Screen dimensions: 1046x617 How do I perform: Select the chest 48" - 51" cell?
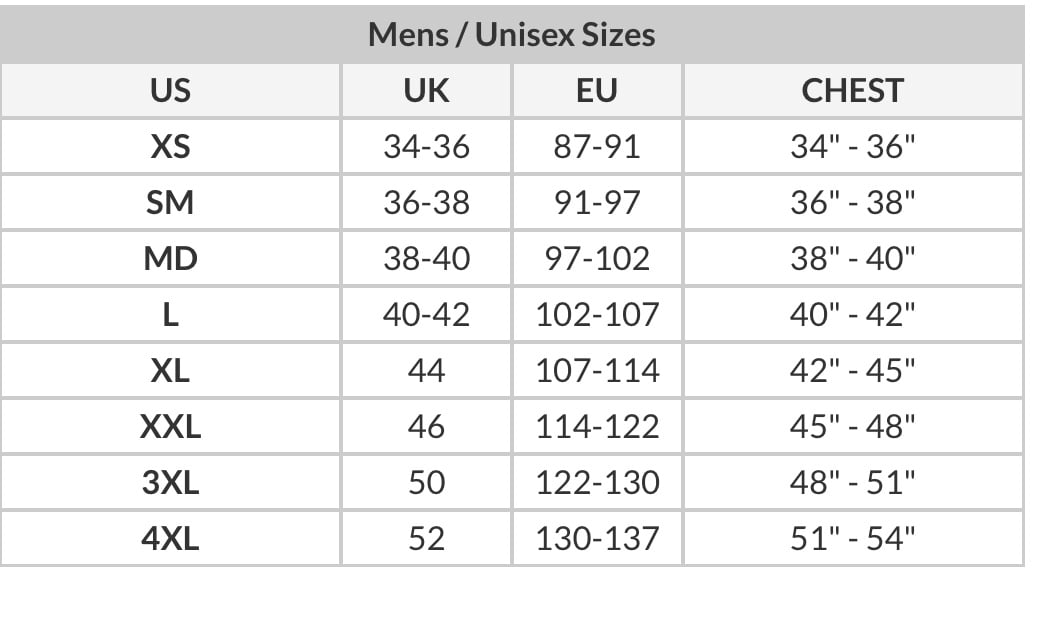tap(853, 483)
